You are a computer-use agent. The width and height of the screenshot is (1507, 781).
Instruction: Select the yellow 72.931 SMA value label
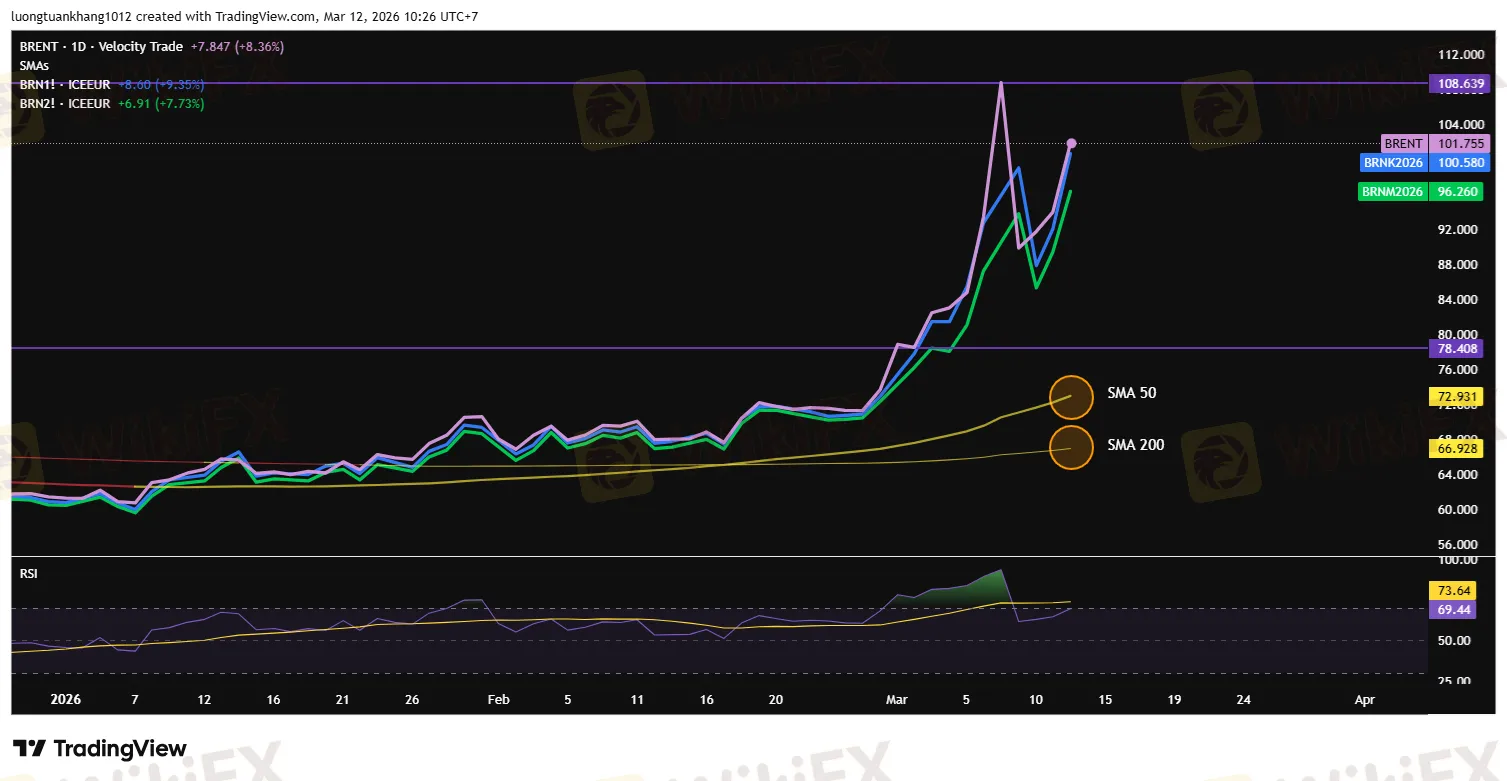pos(1460,397)
